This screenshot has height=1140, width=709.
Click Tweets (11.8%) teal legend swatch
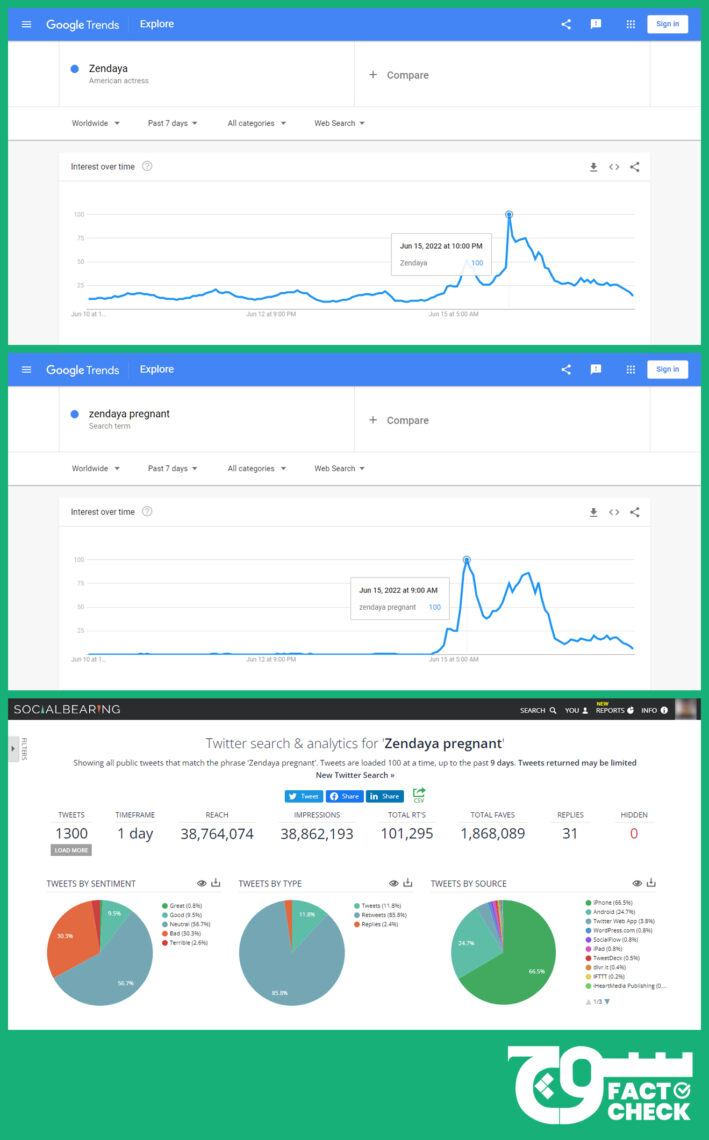tap(357, 906)
